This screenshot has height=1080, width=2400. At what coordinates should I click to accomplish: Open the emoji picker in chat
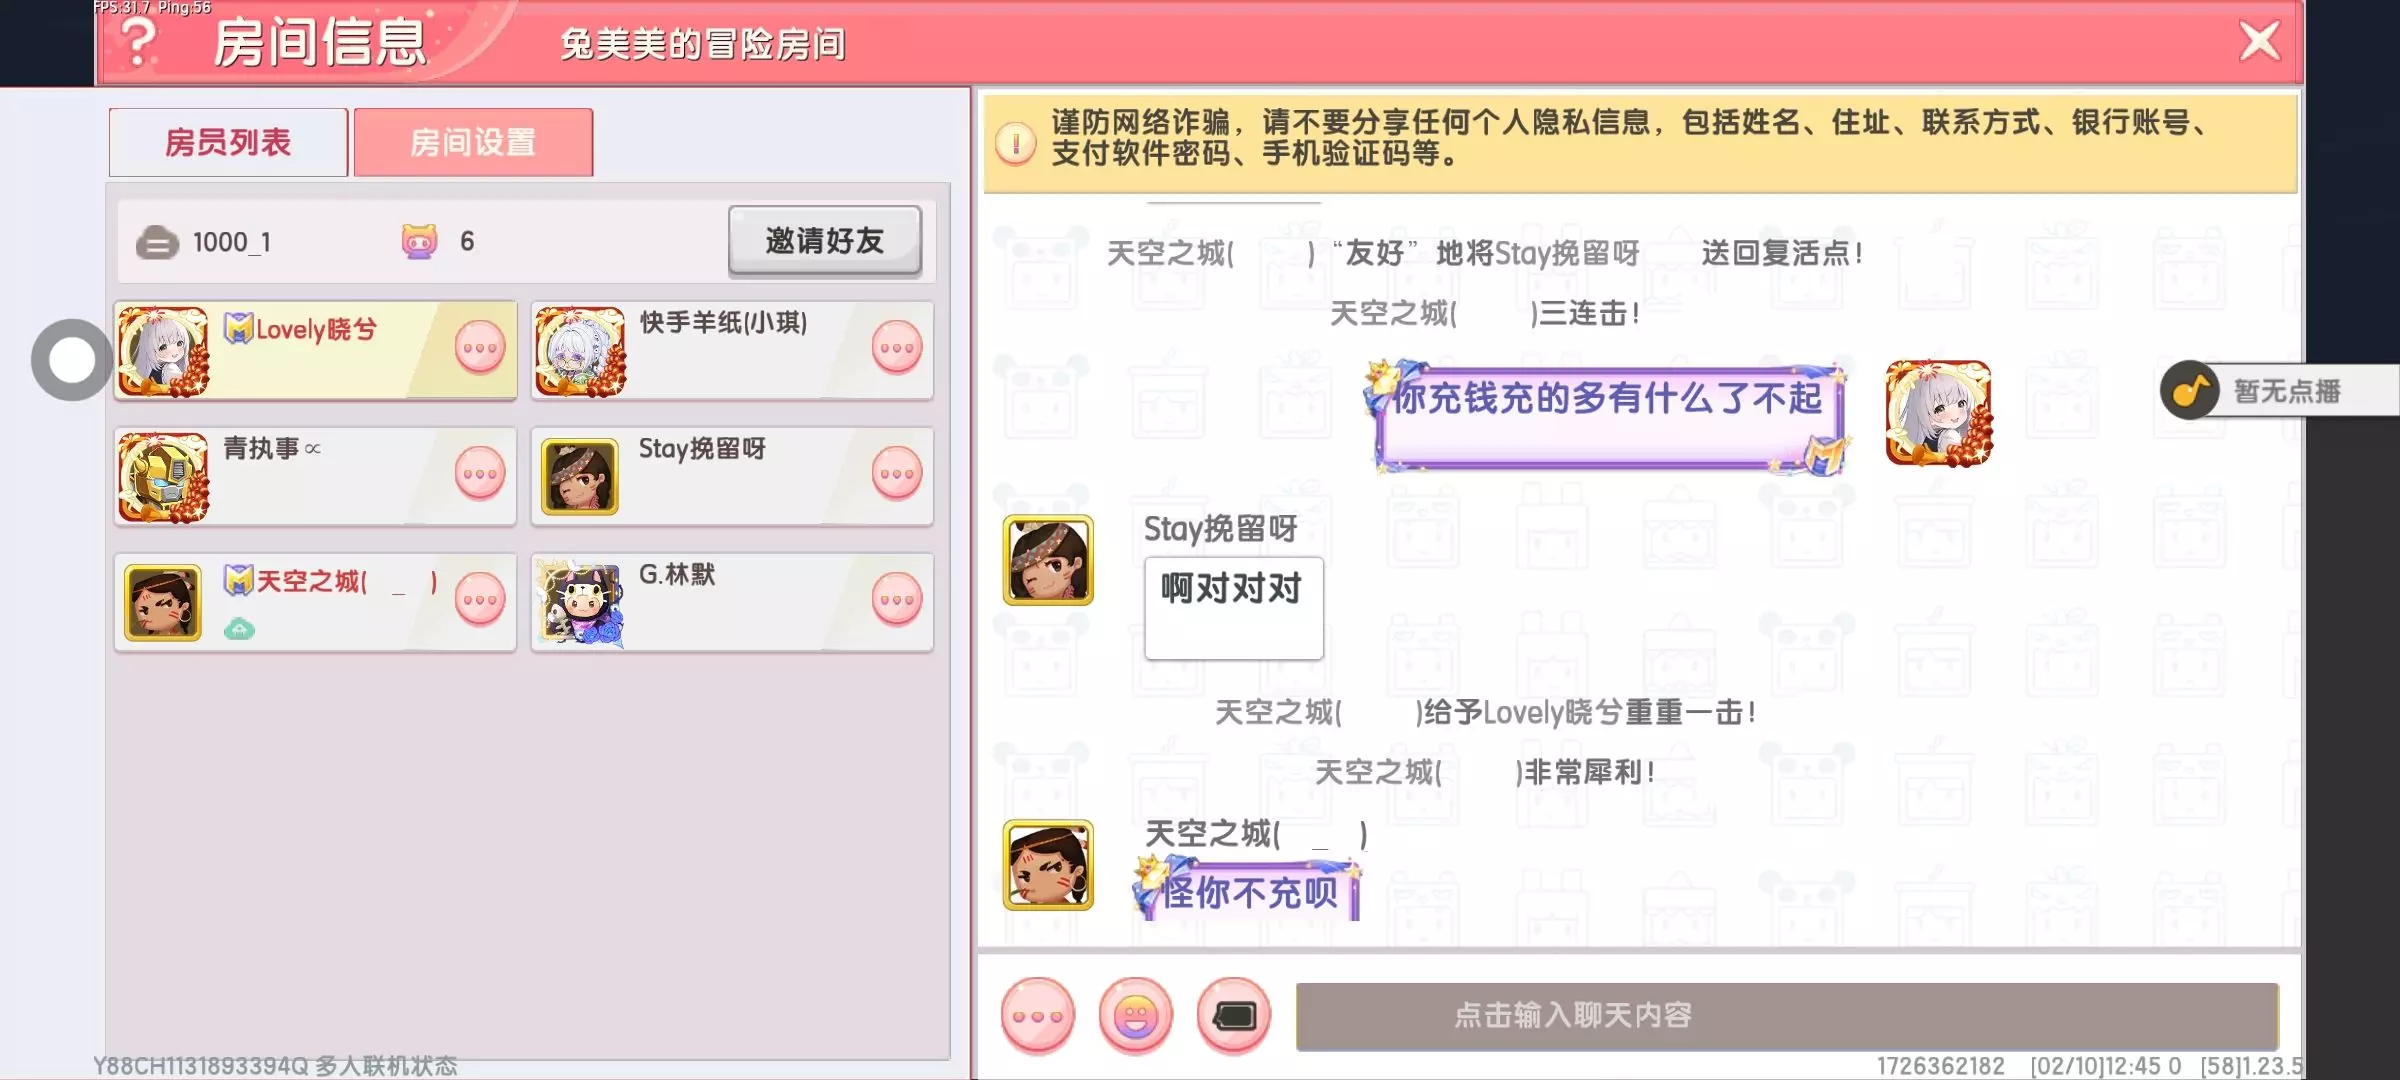(x=1135, y=1016)
